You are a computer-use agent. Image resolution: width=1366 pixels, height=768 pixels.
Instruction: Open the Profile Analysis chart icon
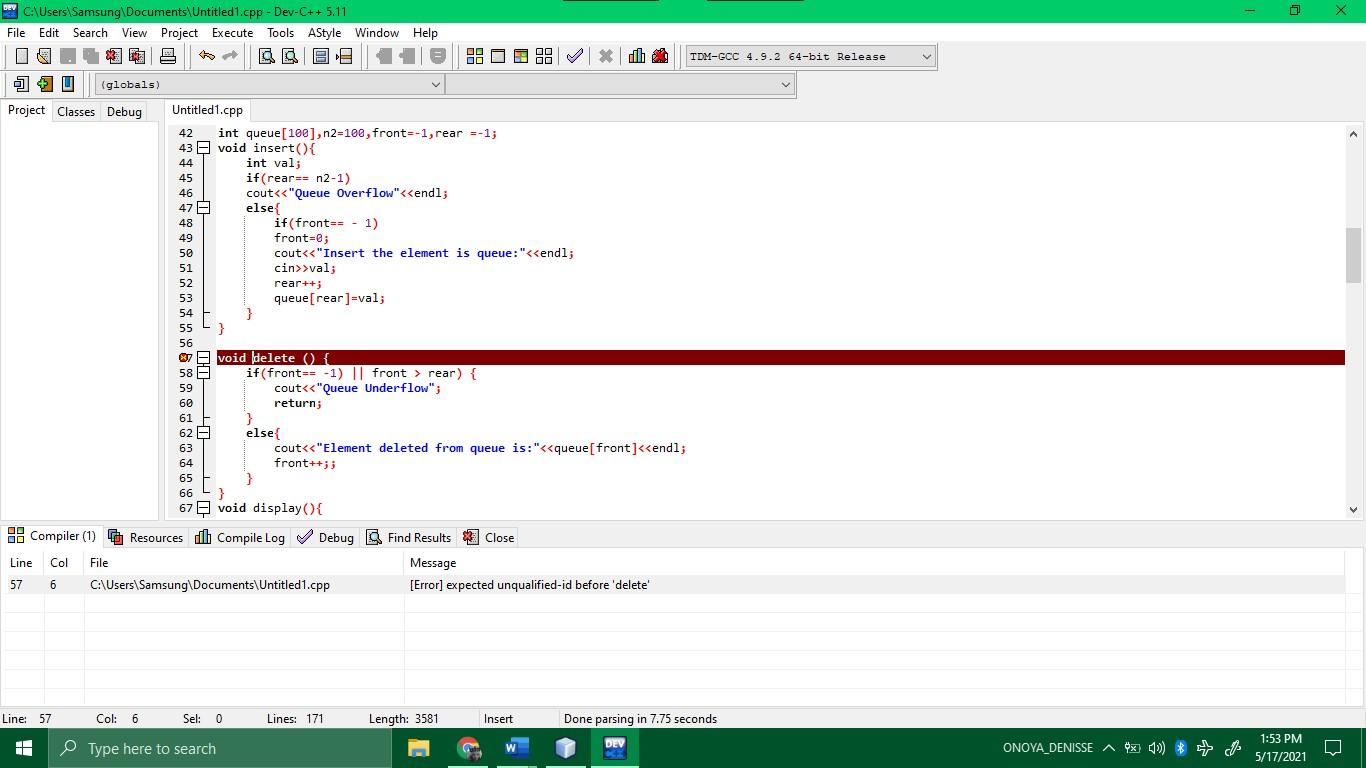coord(637,56)
